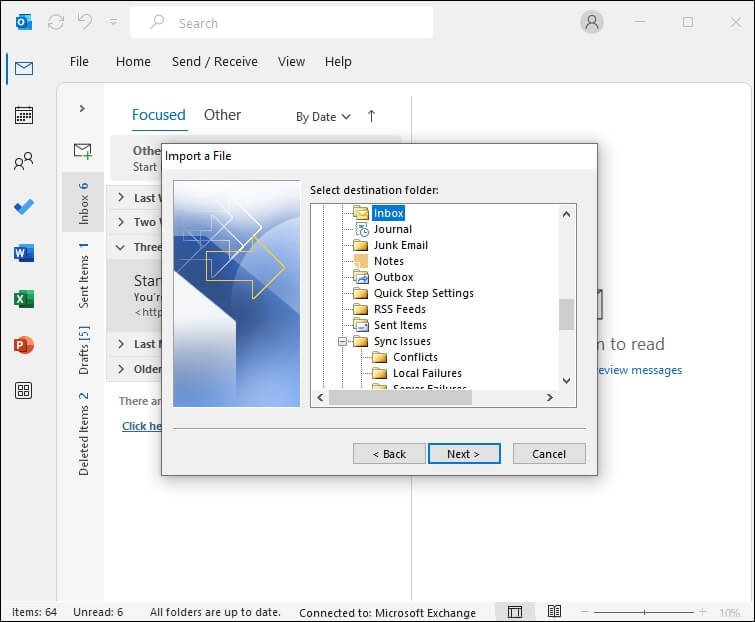Image resolution: width=755 pixels, height=622 pixels.
Task: Open the account profile avatar
Action: 592,22
